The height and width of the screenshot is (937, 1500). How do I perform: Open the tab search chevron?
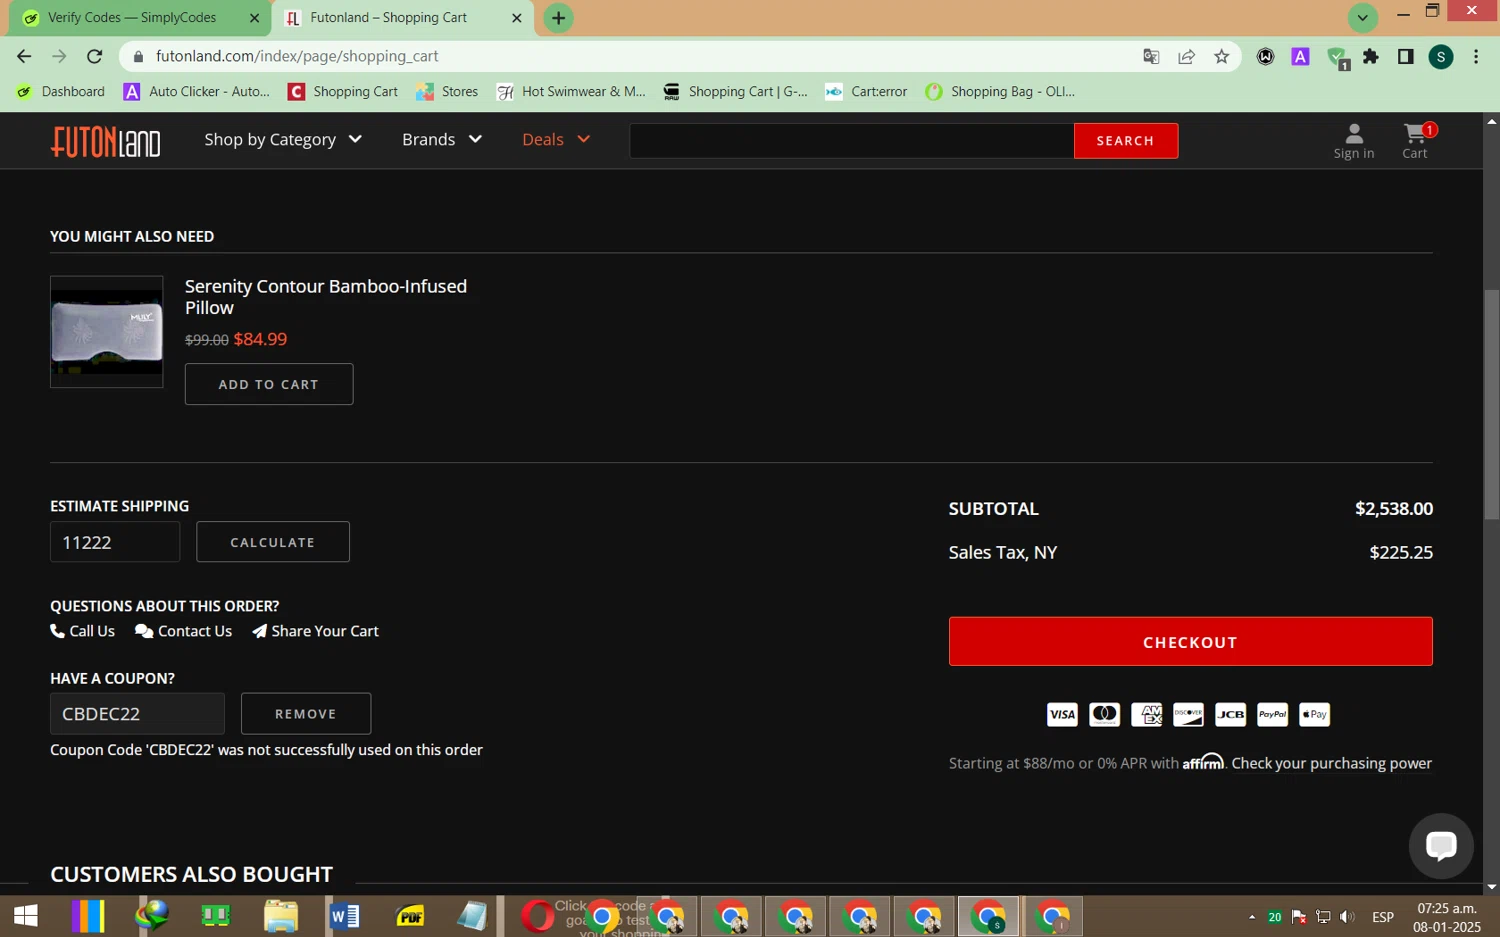[x=1362, y=17]
